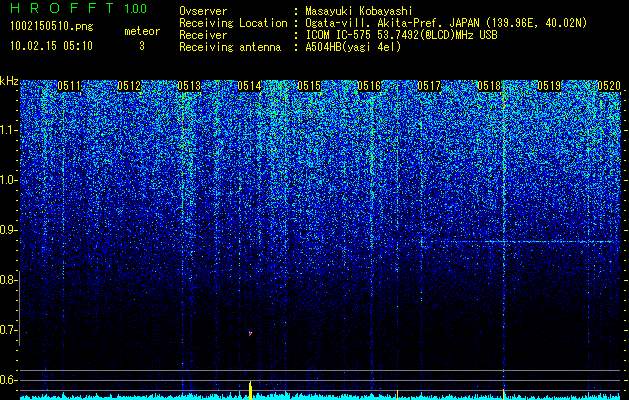Click the tall yellow power spike at 0514

pyautogui.click(x=250, y=390)
